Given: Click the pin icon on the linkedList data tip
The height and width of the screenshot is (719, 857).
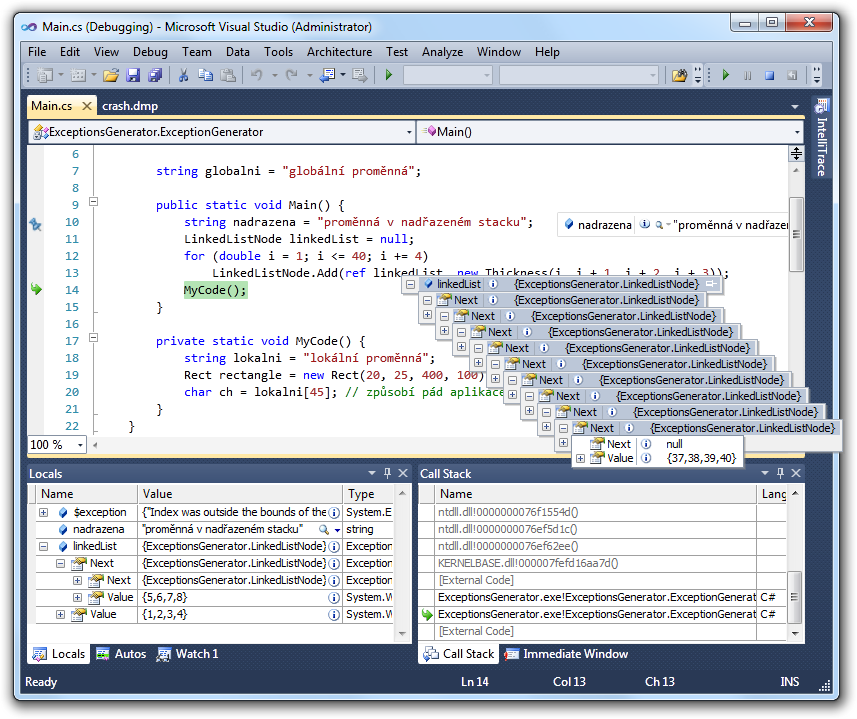Looking at the screenshot, I should (x=711, y=284).
